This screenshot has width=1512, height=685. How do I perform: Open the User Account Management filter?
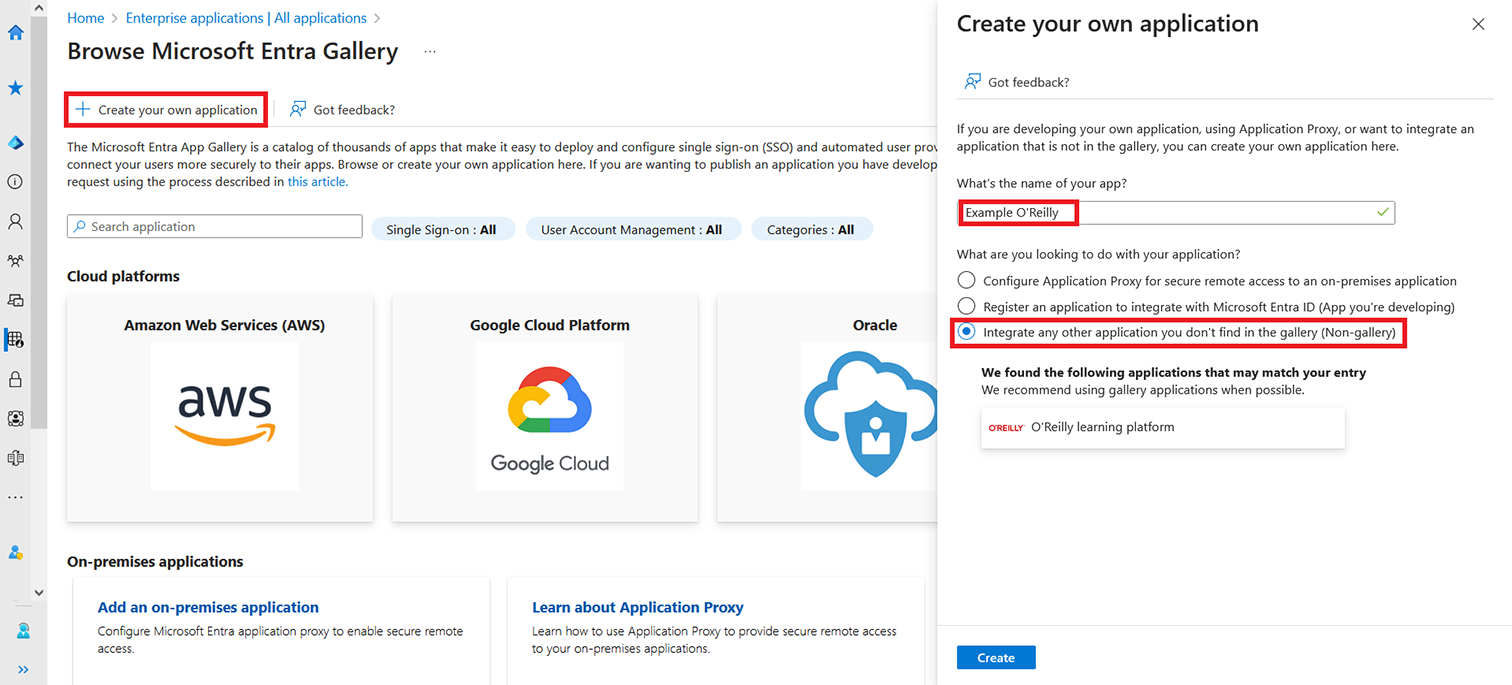pyautogui.click(x=633, y=229)
